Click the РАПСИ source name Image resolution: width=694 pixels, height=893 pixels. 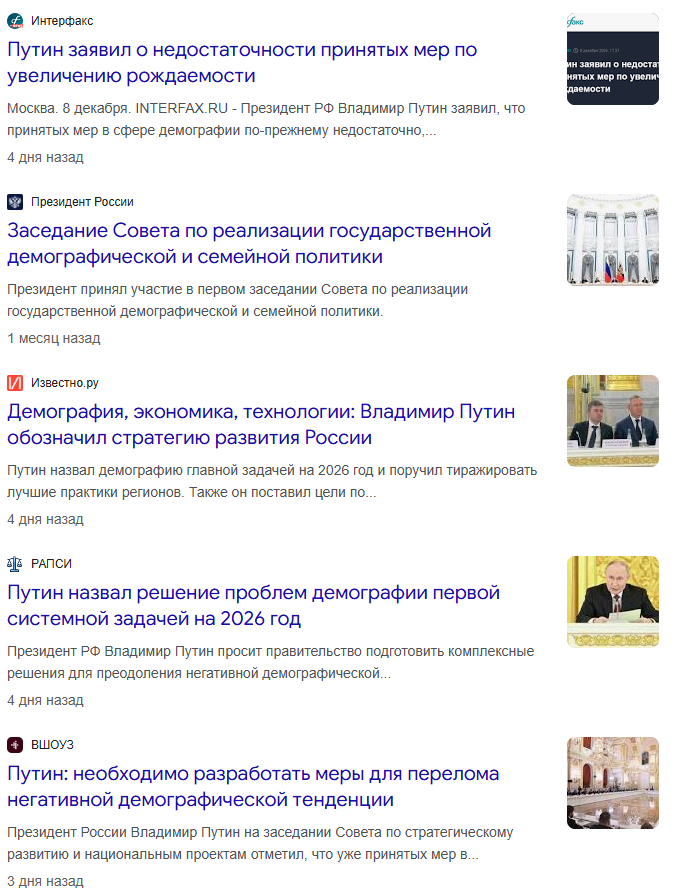click(x=51, y=564)
